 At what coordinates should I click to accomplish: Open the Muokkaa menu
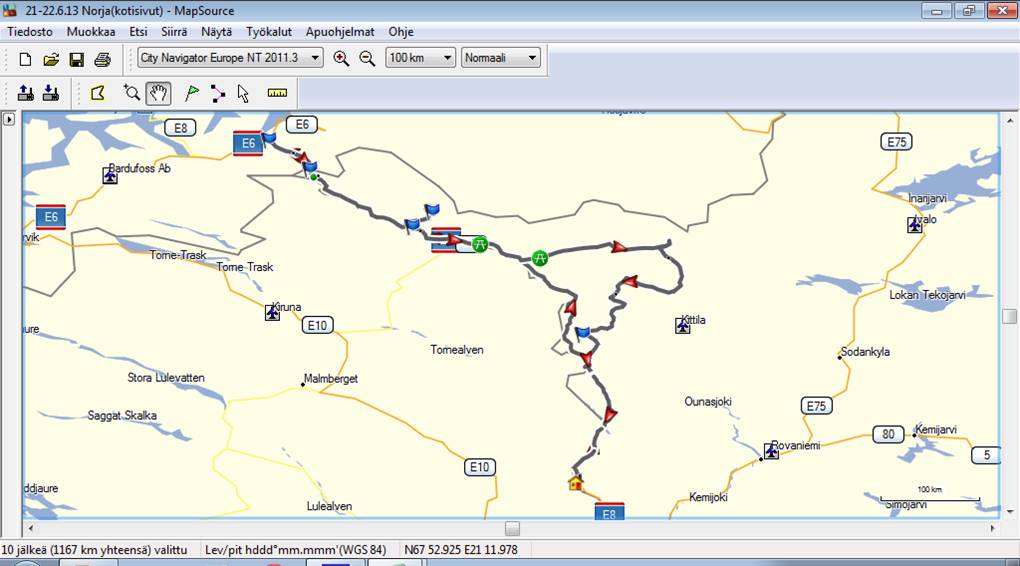[91, 32]
